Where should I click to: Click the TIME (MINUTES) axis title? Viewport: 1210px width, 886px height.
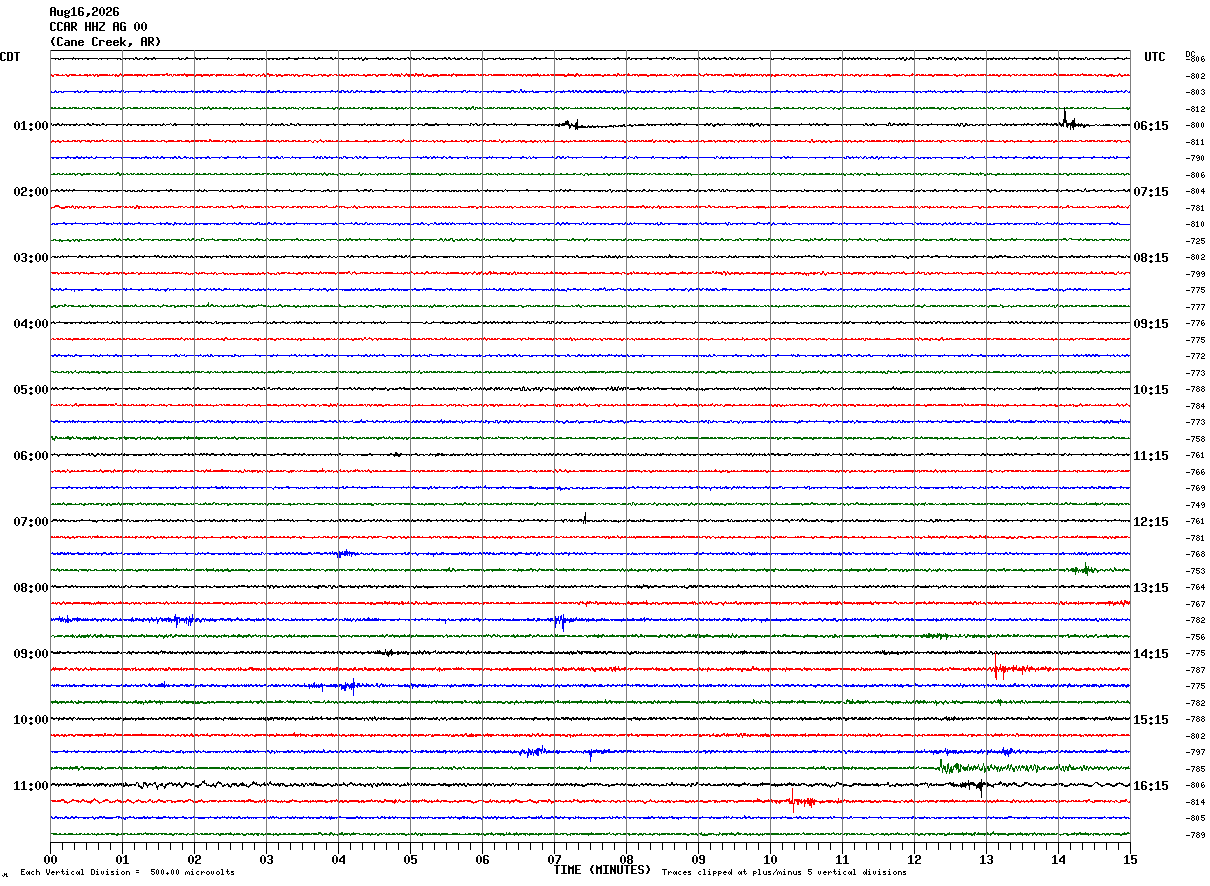point(602,870)
